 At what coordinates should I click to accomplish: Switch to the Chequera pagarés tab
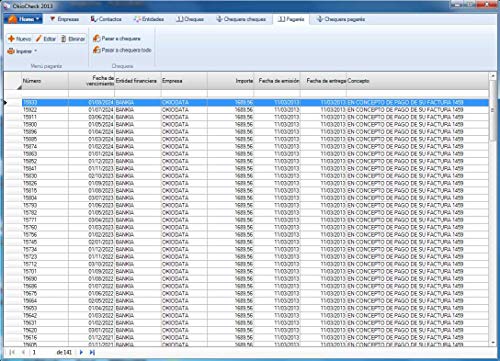click(x=341, y=19)
